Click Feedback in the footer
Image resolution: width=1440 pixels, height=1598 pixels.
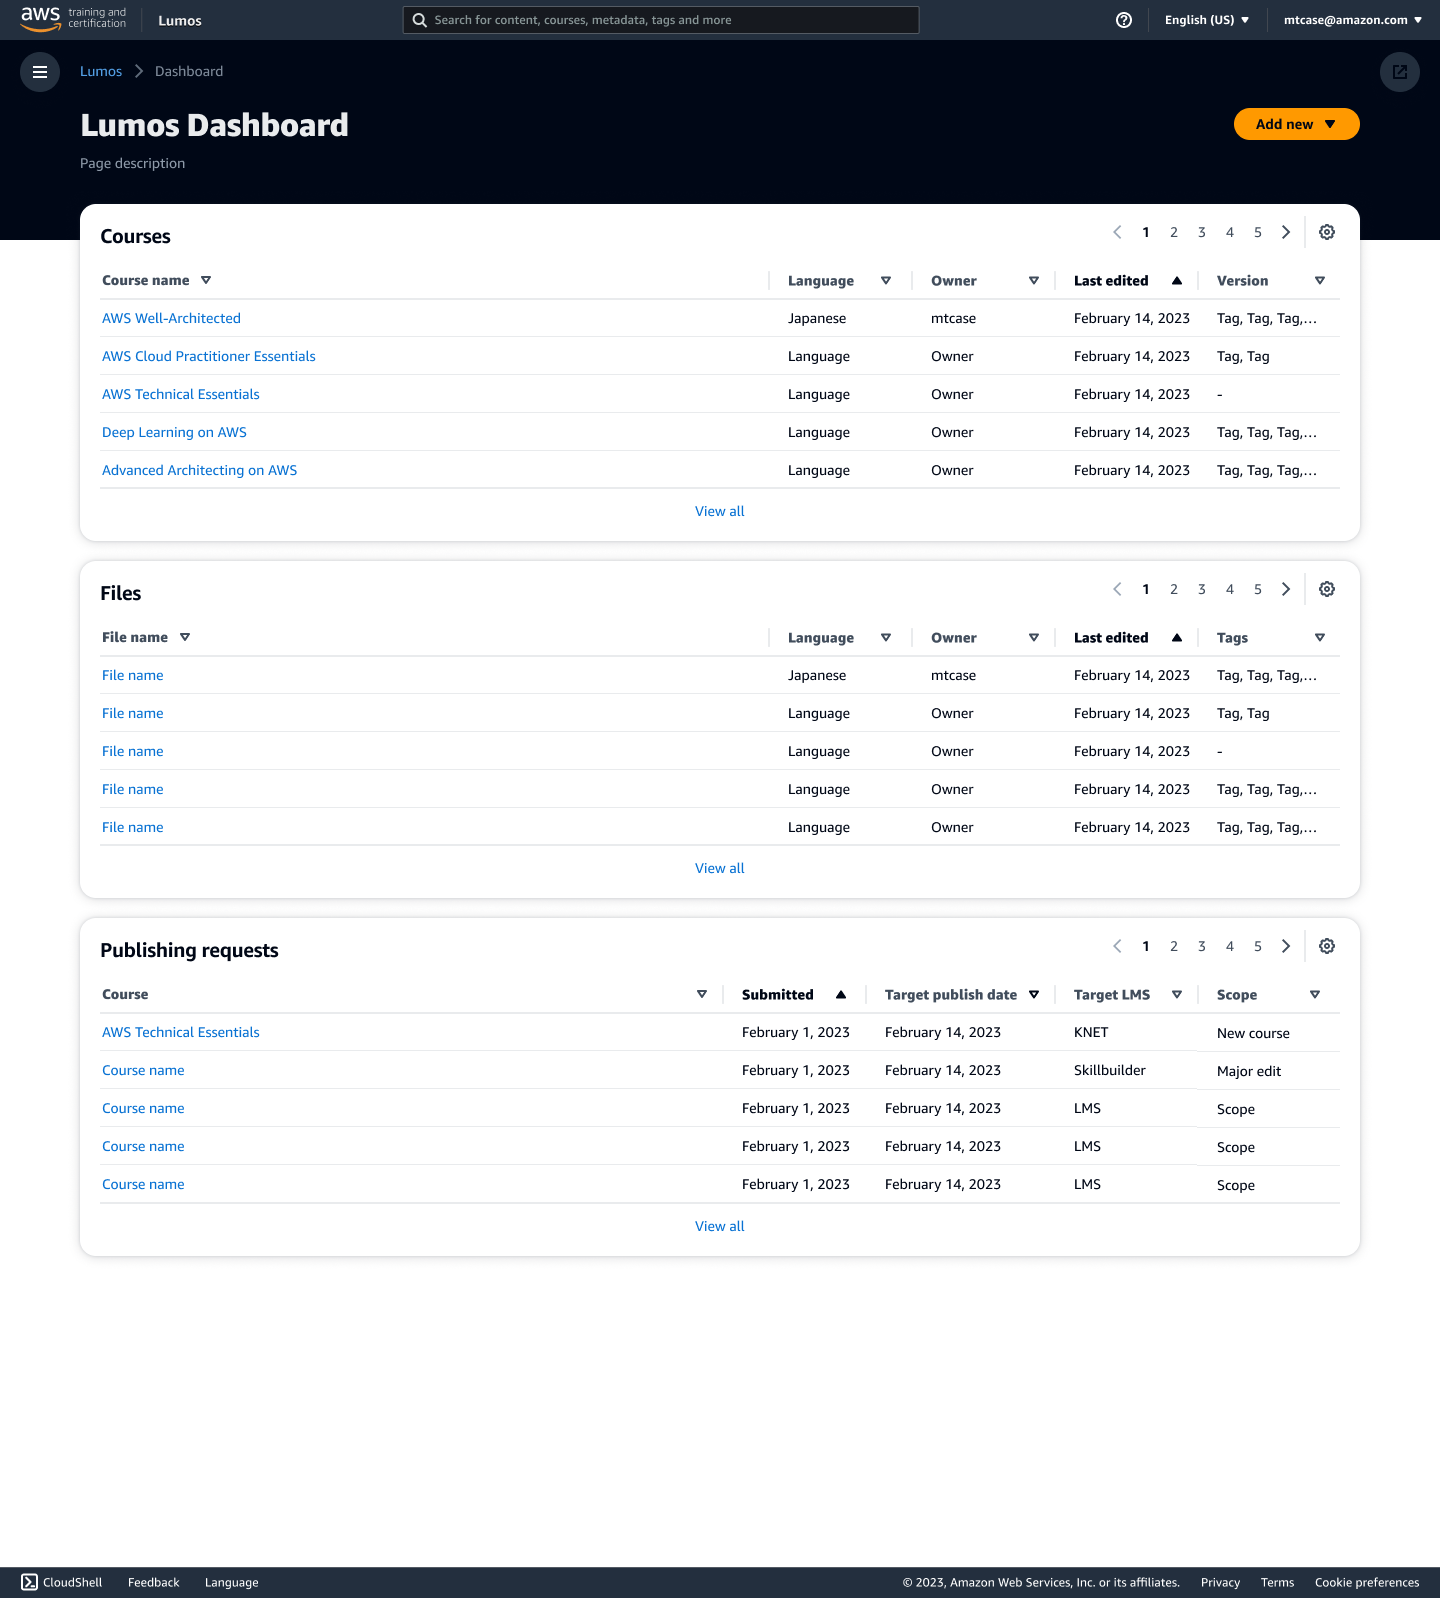[154, 1582]
